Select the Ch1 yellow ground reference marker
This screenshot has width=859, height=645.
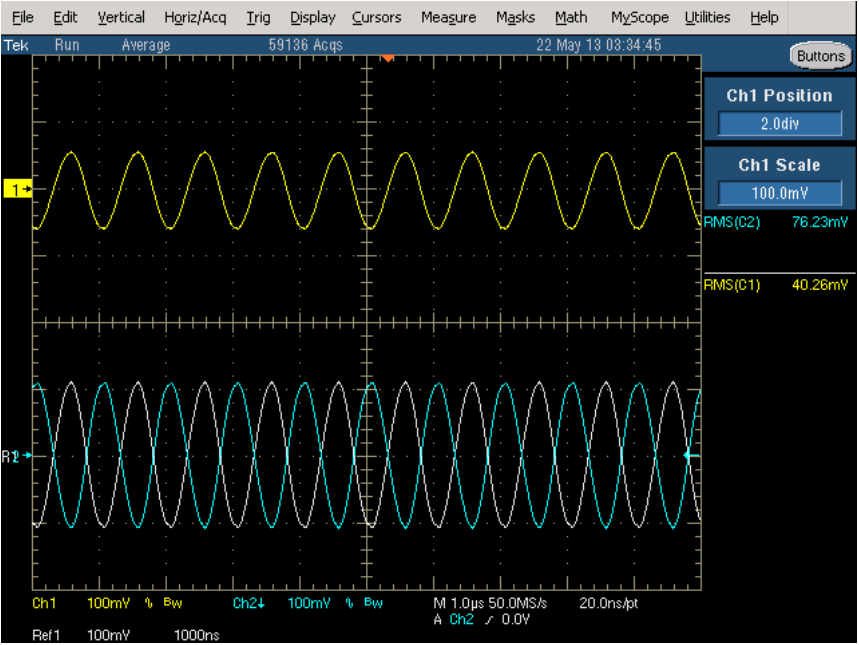point(18,189)
